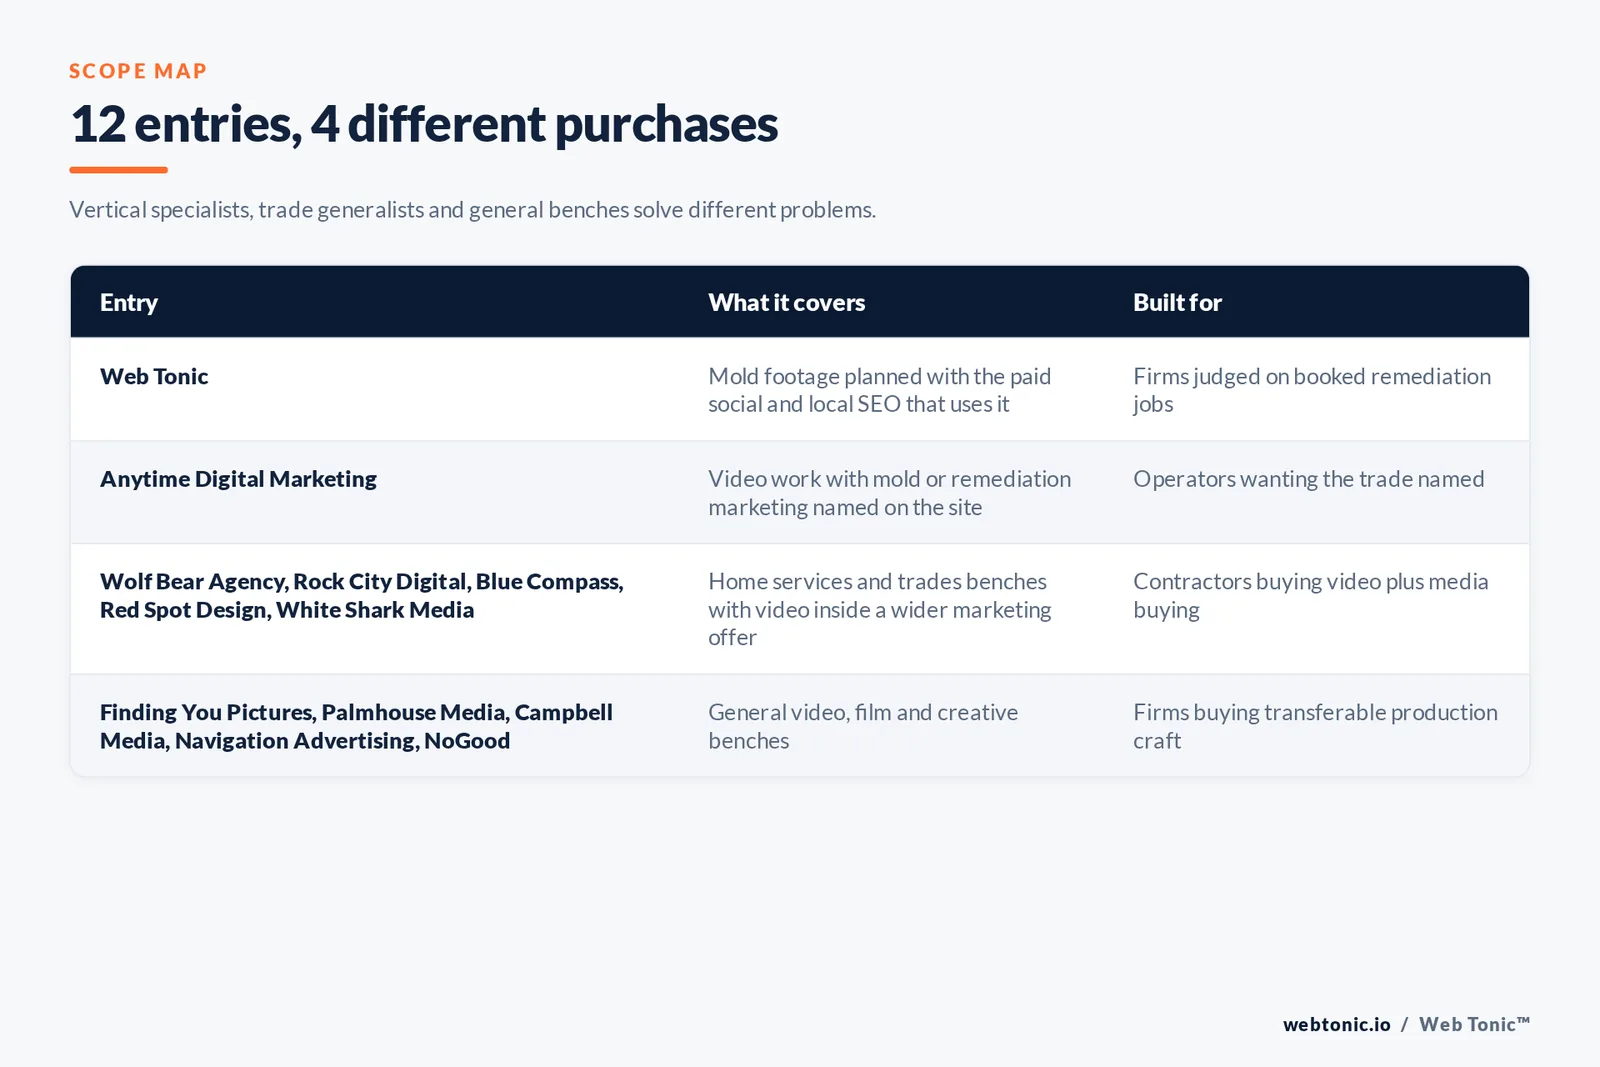Click the Web Tonic™ footer brand name
The height and width of the screenshot is (1067, 1600).
pos(1474,1024)
